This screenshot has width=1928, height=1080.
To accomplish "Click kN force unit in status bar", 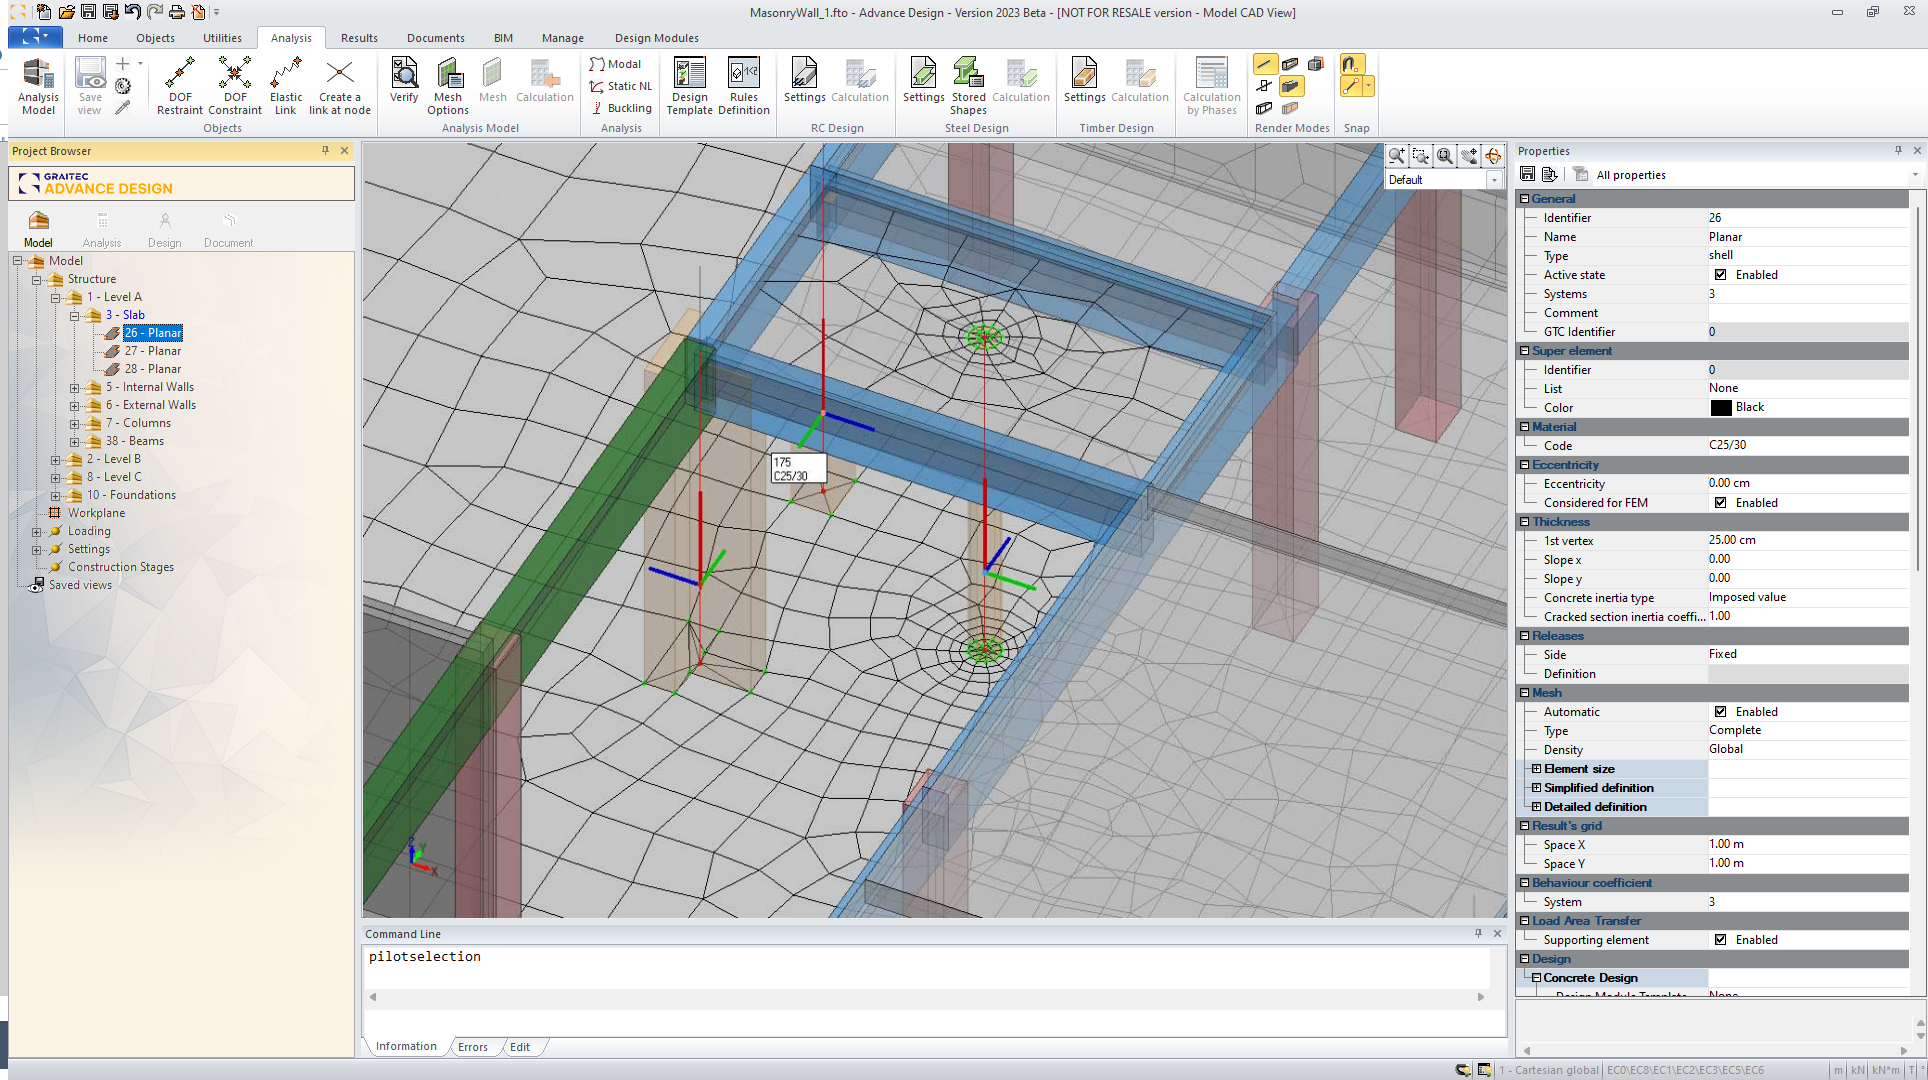I will tap(1858, 1070).
